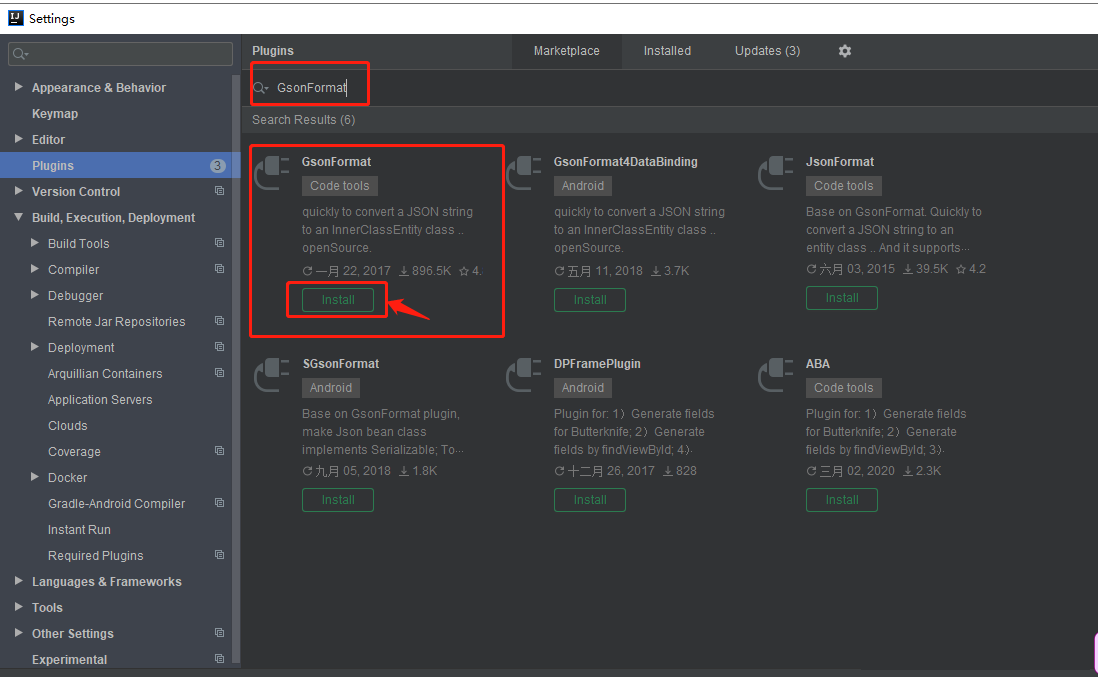Expand the Debugger node

click(35, 295)
